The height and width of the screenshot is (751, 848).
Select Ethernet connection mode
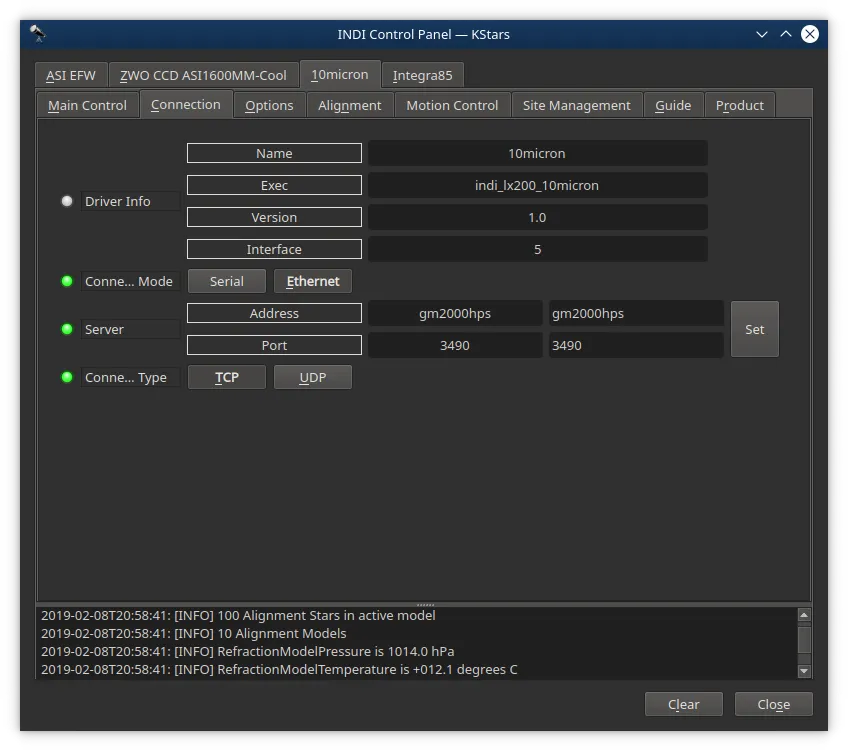click(x=313, y=281)
